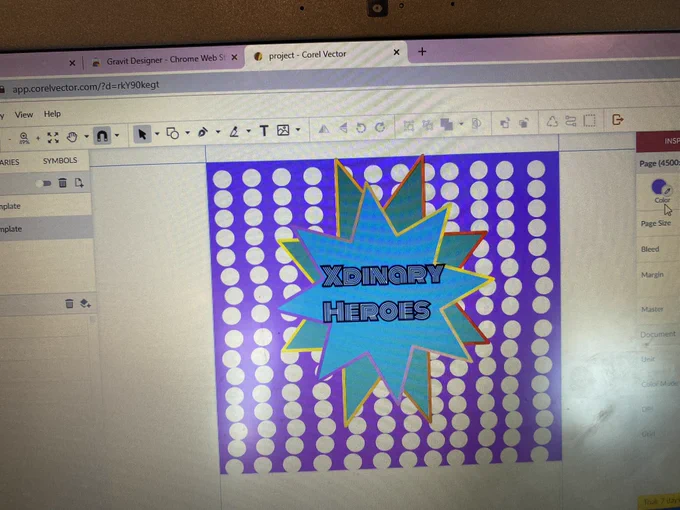This screenshot has height=510, width=680.
Task: Click the Insert Image tool
Action: click(x=283, y=130)
